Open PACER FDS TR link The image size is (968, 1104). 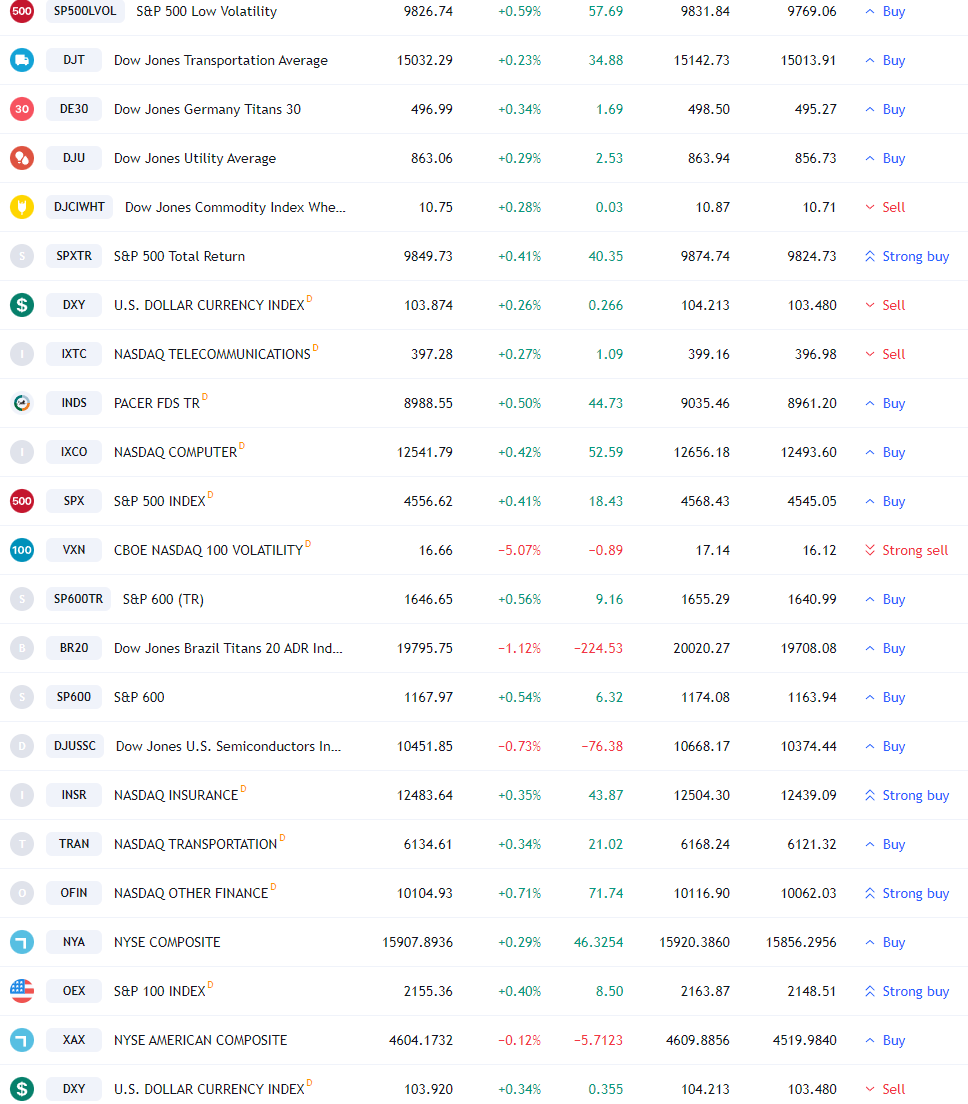(x=157, y=403)
